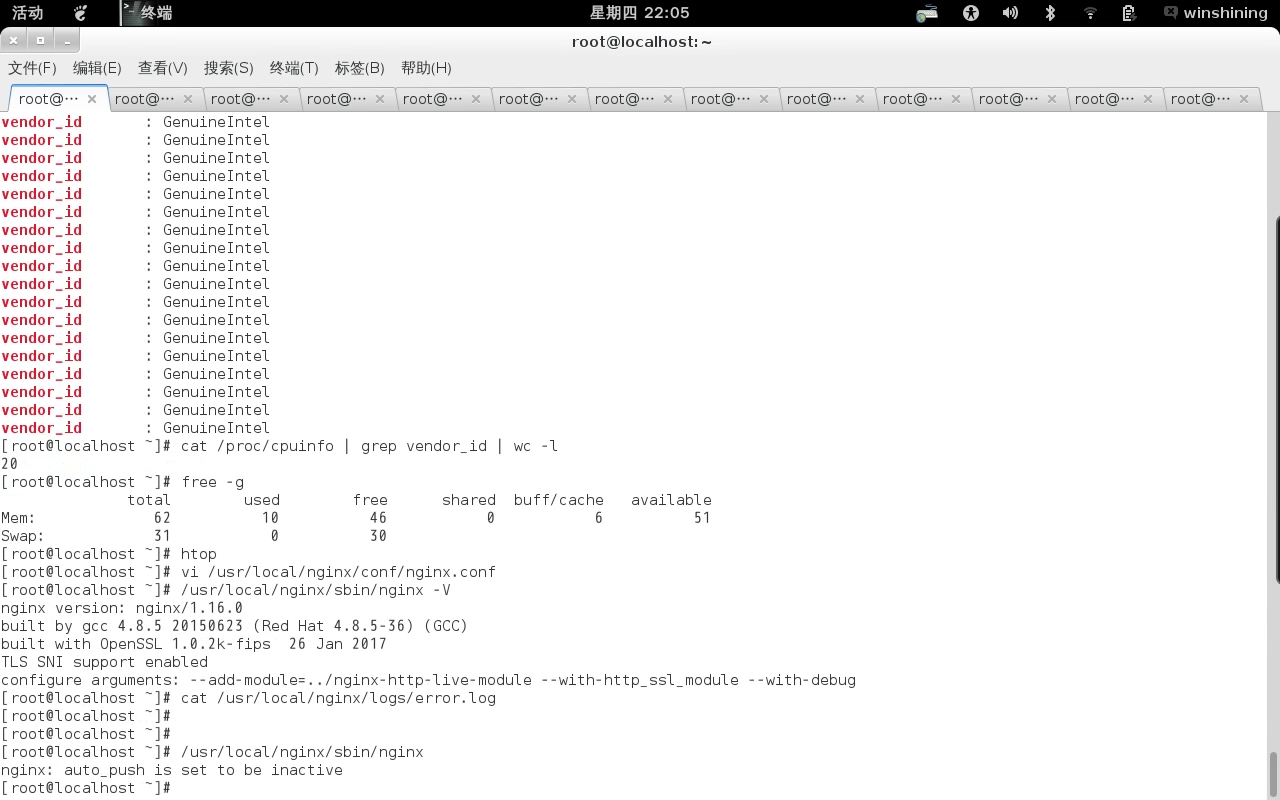Click the chat status icon beside winshining
This screenshot has width=1280, height=800.
tap(1171, 13)
